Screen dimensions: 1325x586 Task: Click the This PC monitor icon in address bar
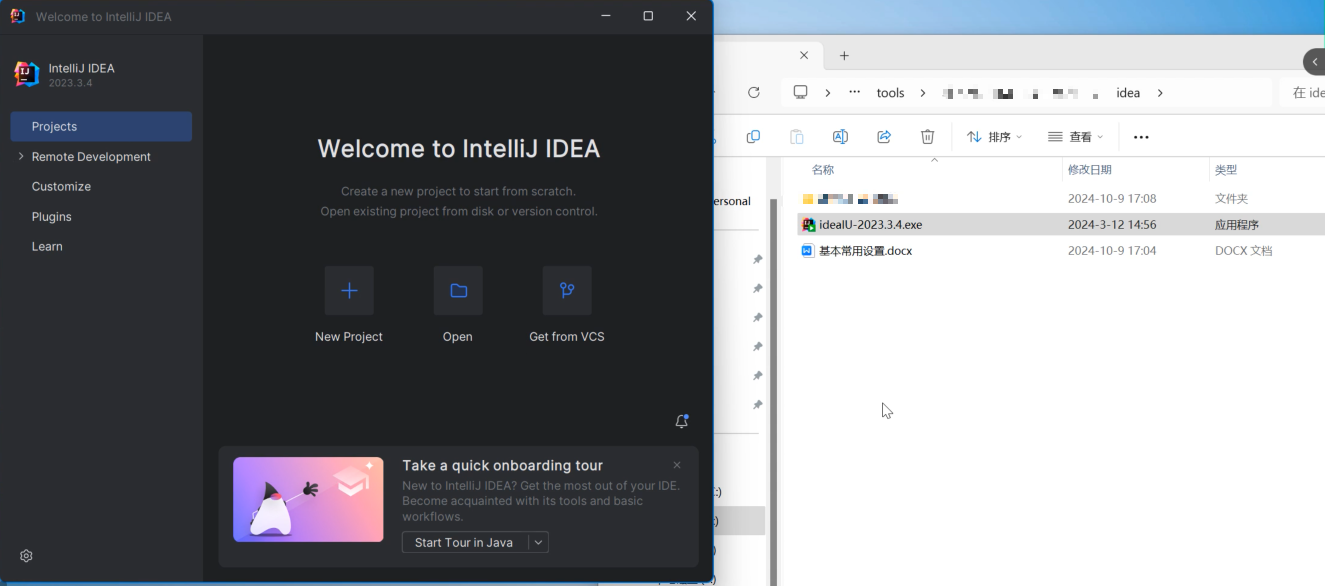pos(800,92)
